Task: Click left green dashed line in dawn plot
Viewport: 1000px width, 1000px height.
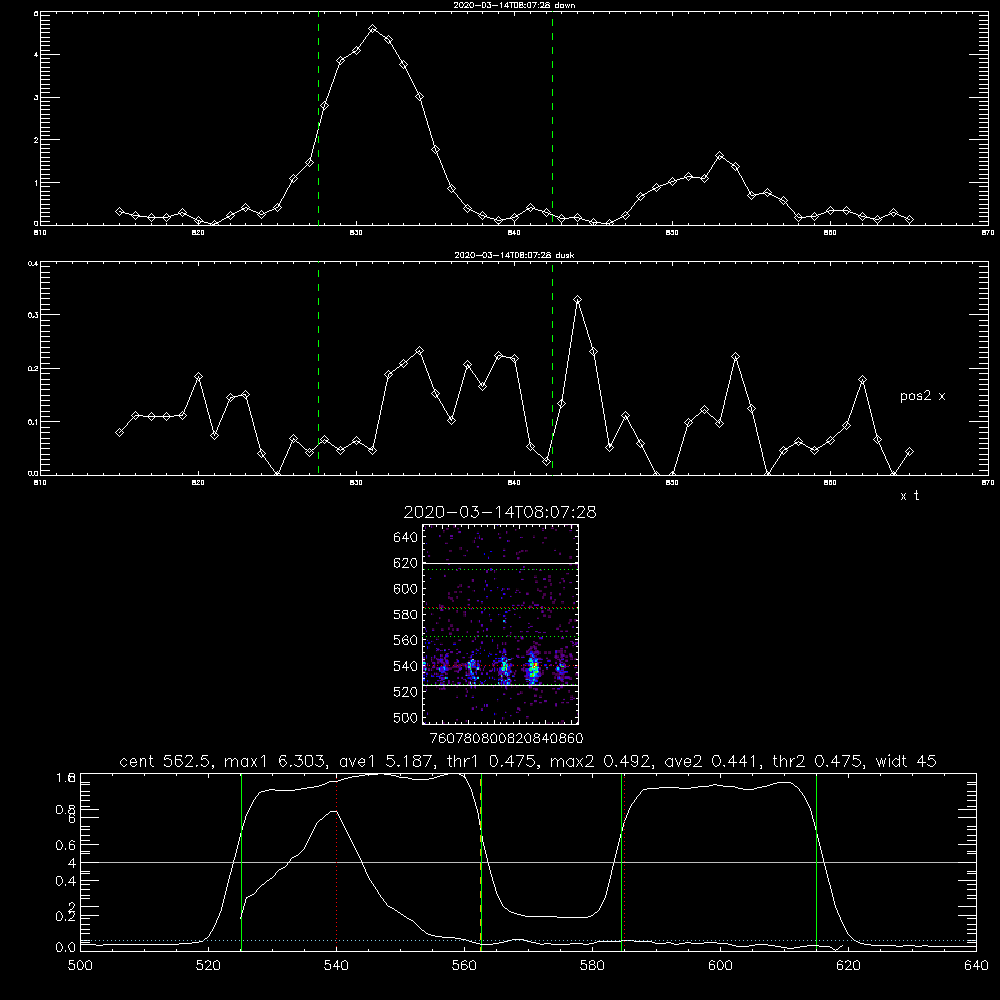Action: pyautogui.click(x=318, y=121)
